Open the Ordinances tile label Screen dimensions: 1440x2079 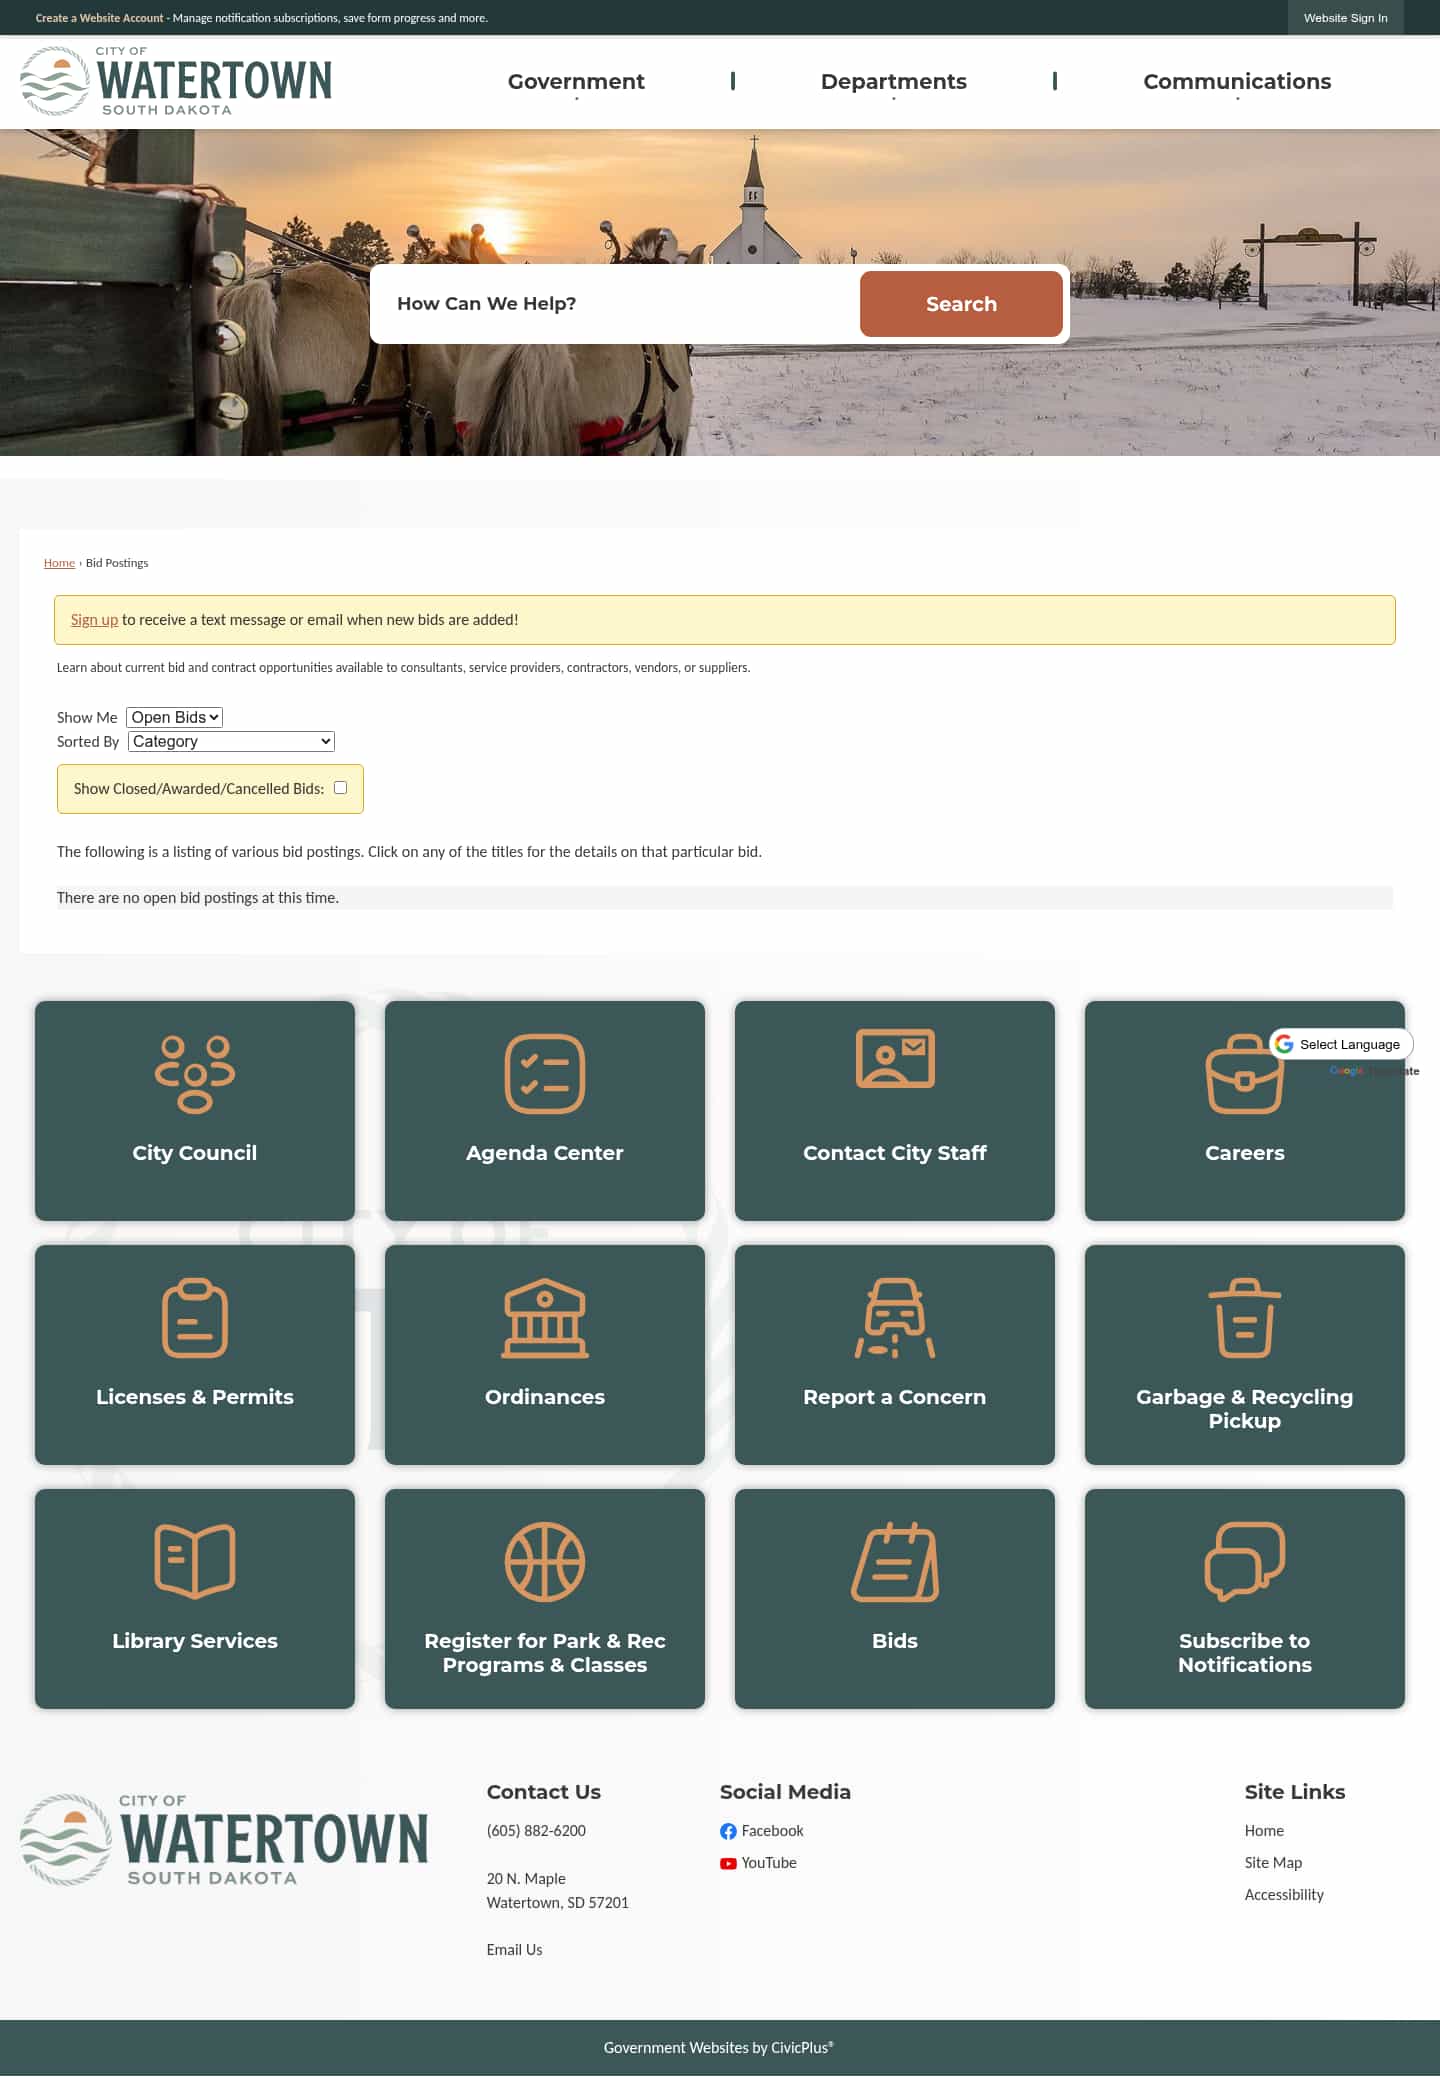tap(545, 1397)
